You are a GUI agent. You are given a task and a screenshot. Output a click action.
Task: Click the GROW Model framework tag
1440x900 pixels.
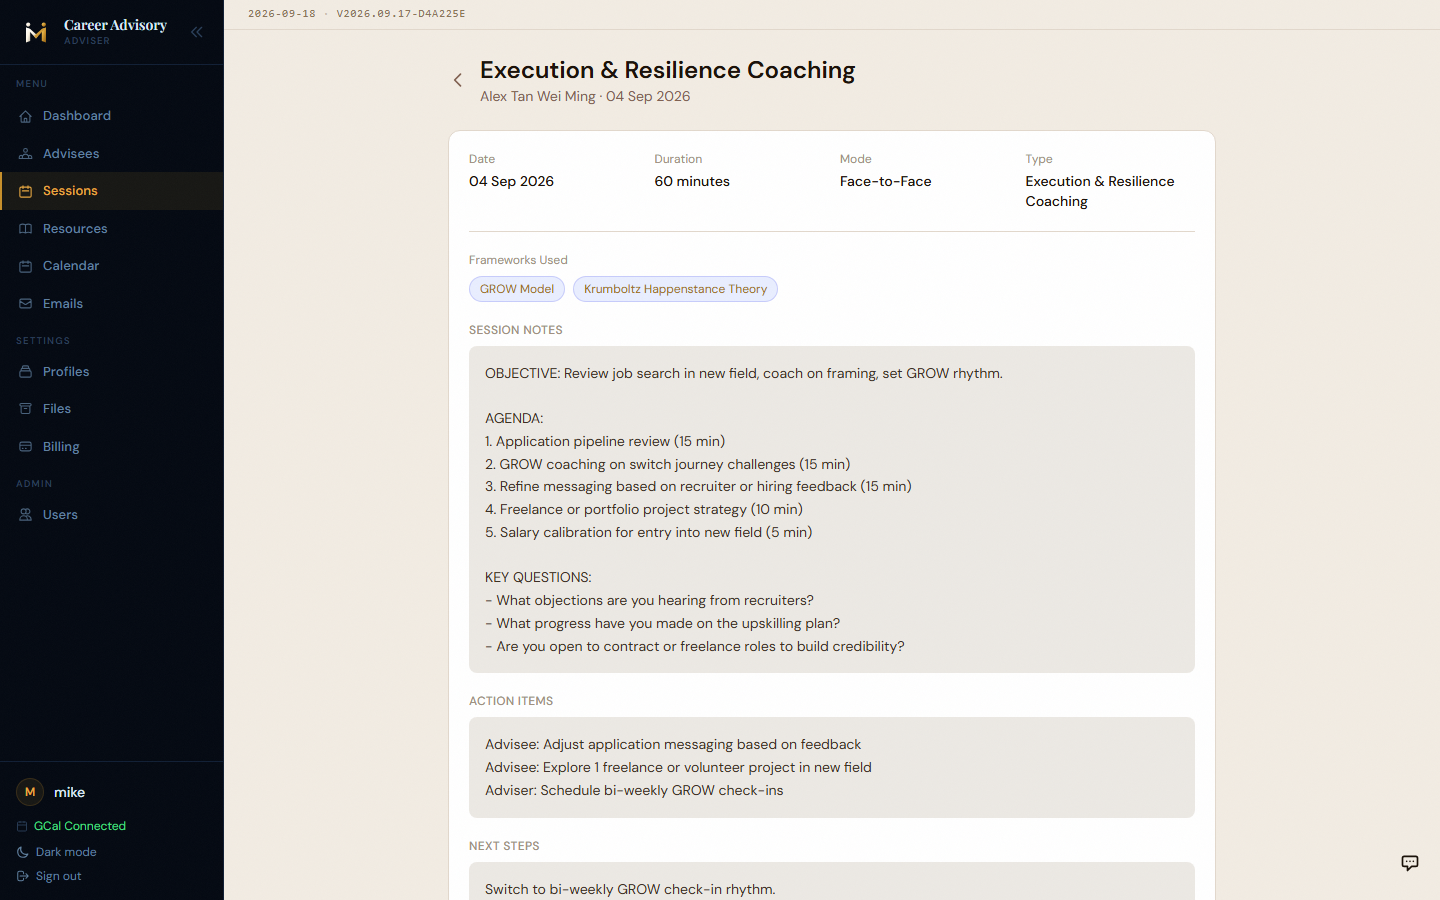(517, 289)
